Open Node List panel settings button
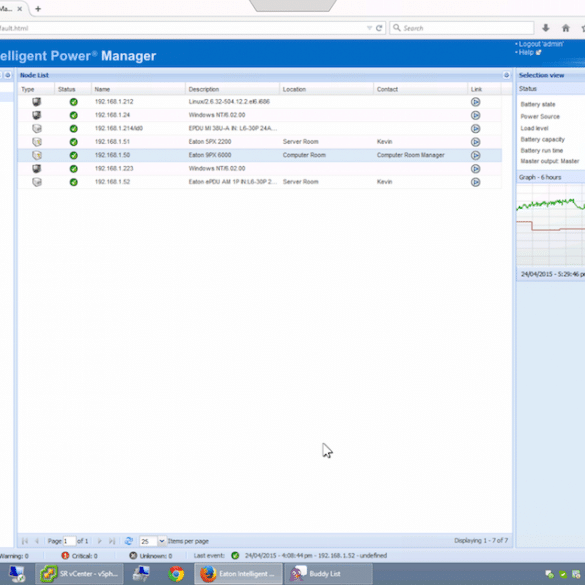Image resolution: width=585 pixels, height=585 pixels. pyautogui.click(x=506, y=75)
